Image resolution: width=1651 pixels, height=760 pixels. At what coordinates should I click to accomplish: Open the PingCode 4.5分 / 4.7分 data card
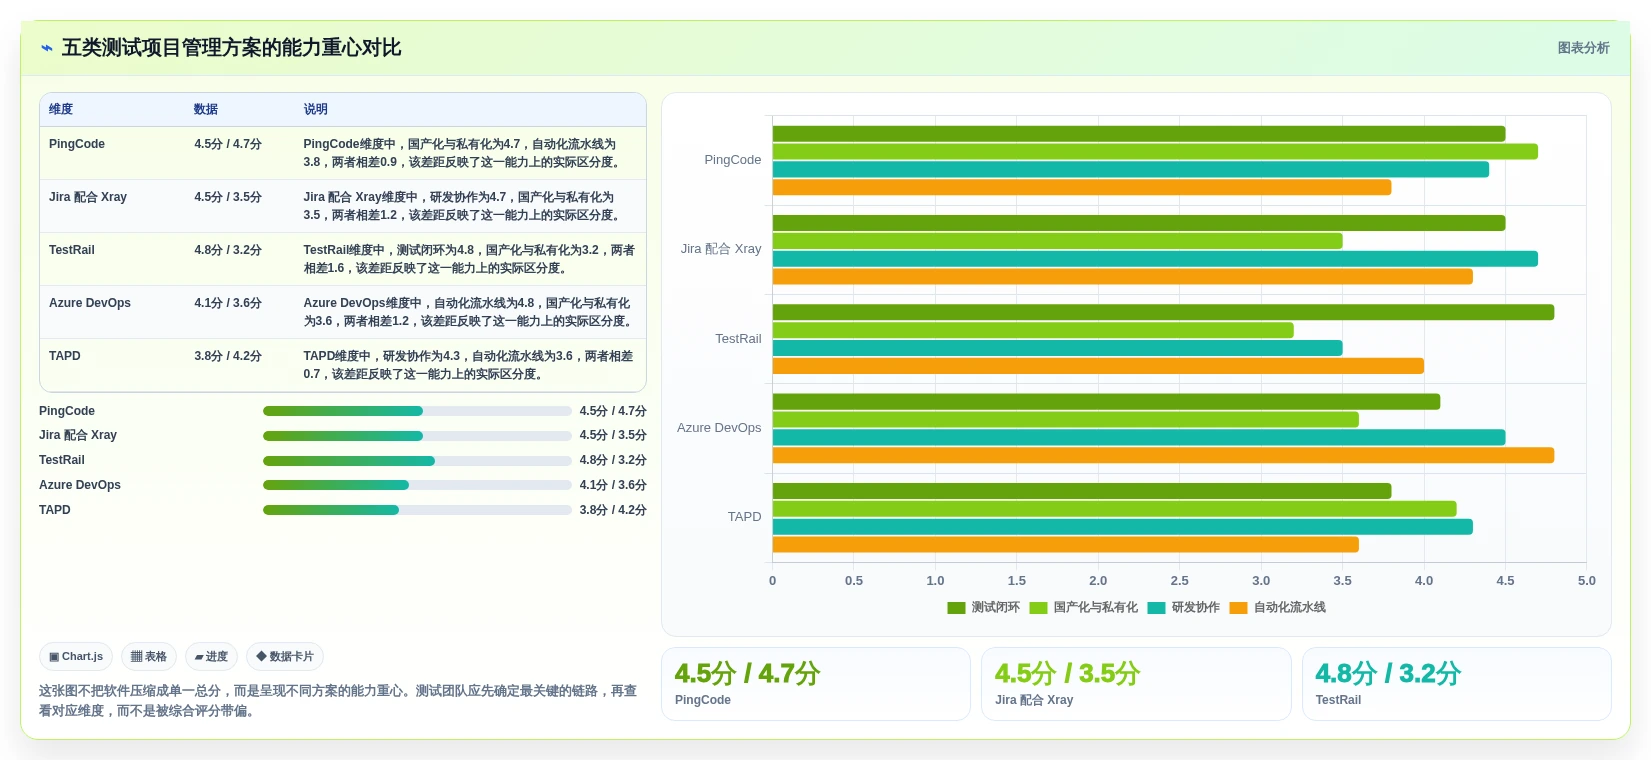(816, 684)
